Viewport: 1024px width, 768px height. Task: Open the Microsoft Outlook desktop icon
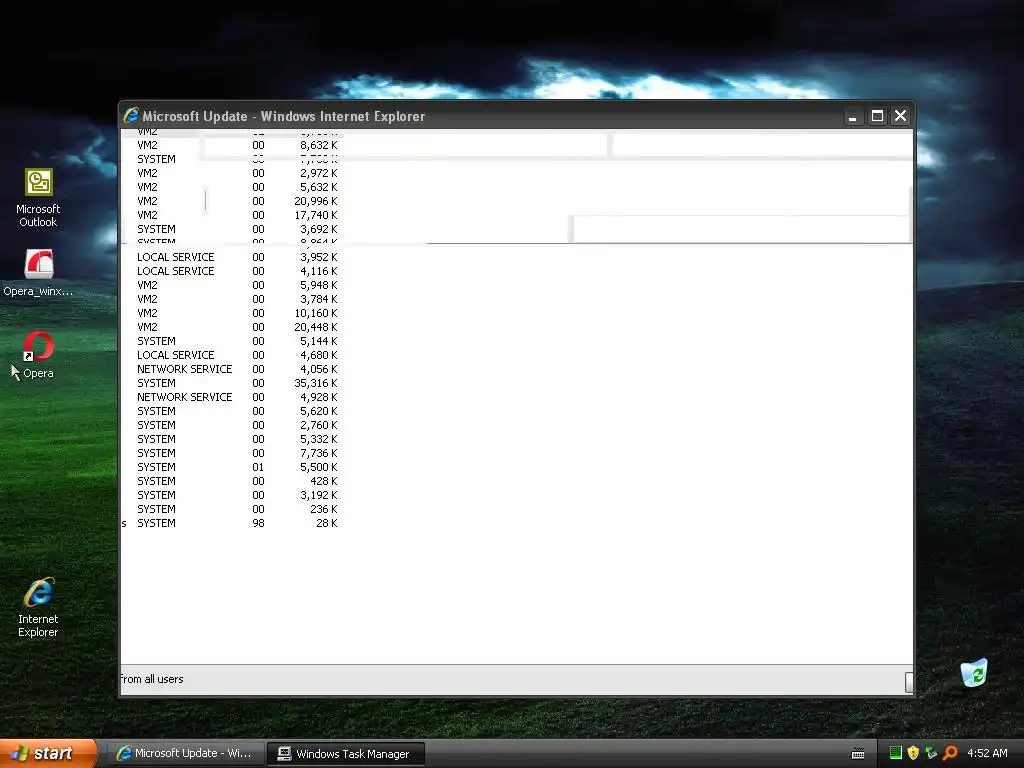click(x=39, y=197)
